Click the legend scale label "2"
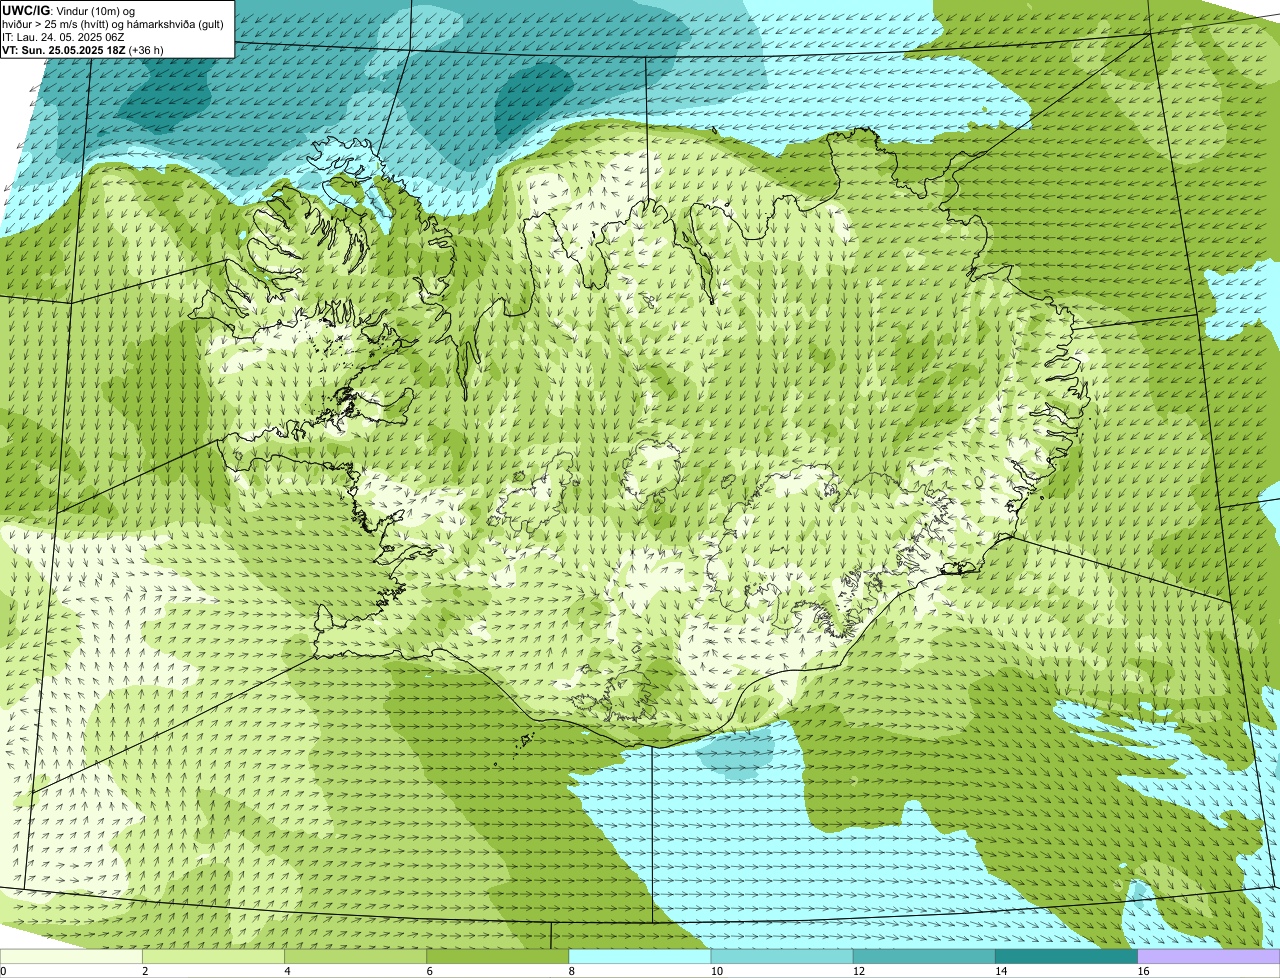 coord(145,971)
